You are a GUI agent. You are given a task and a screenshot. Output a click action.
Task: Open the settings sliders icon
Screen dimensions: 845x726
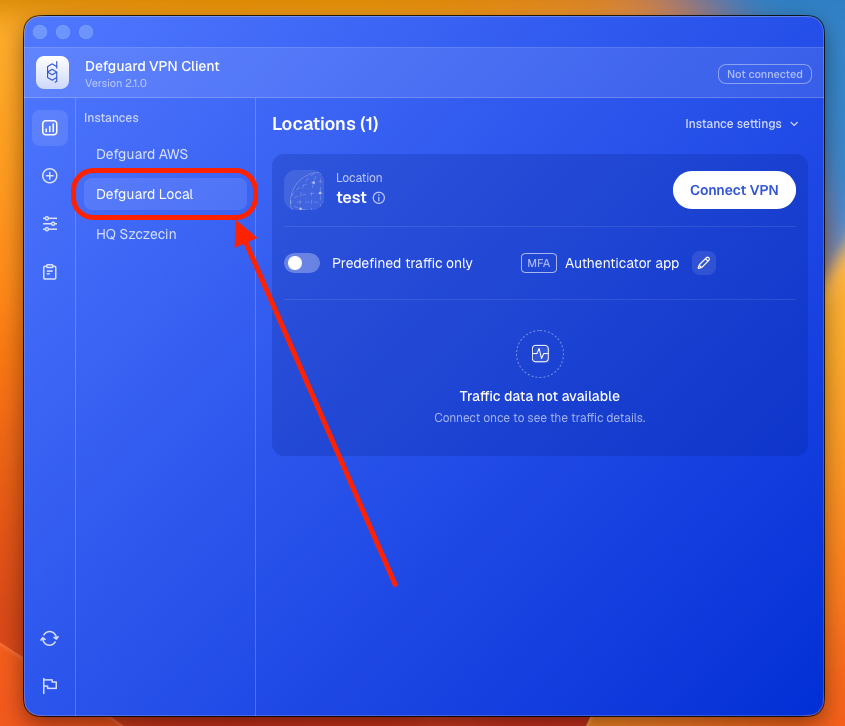pos(50,224)
